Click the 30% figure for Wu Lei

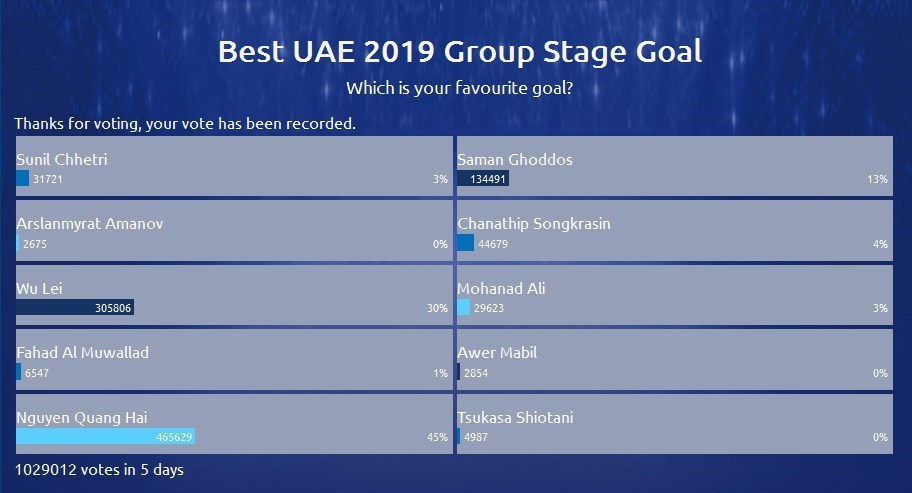pyautogui.click(x=437, y=308)
